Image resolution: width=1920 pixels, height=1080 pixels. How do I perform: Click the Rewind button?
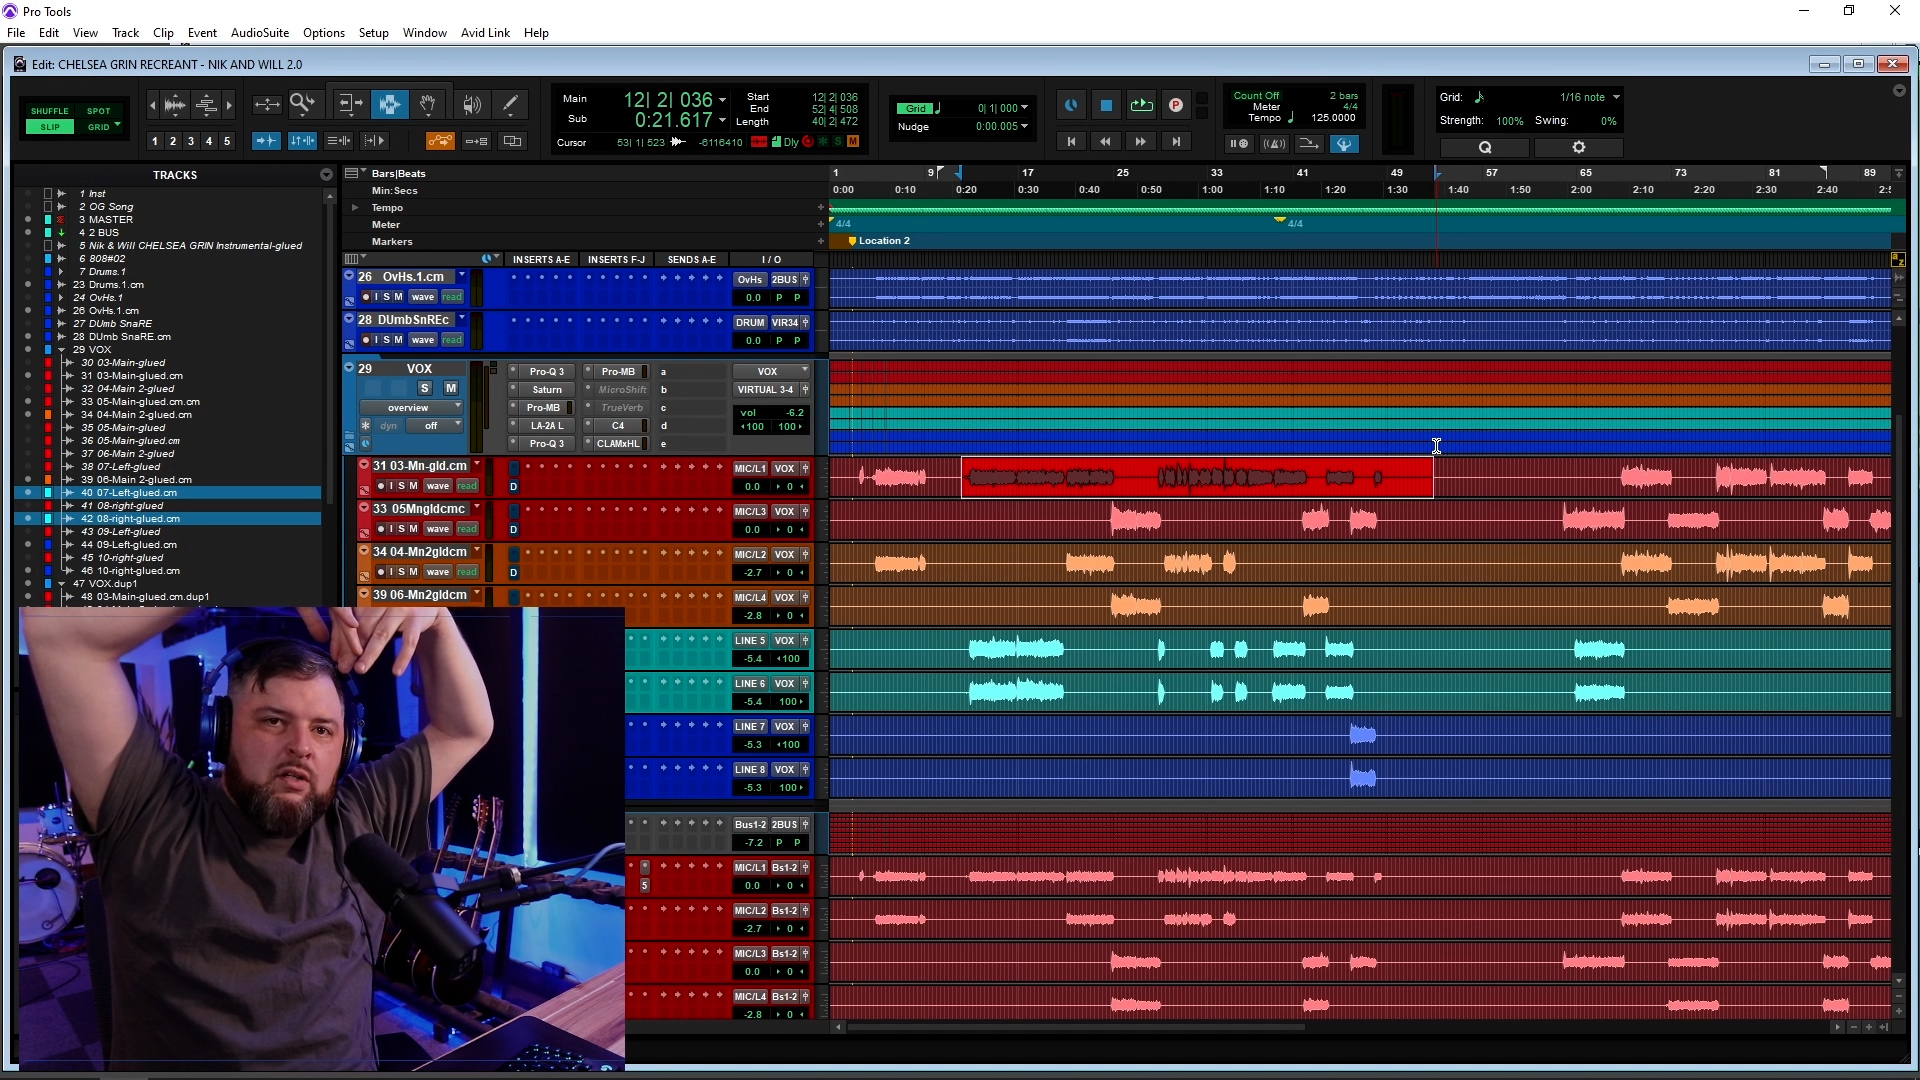point(1106,142)
